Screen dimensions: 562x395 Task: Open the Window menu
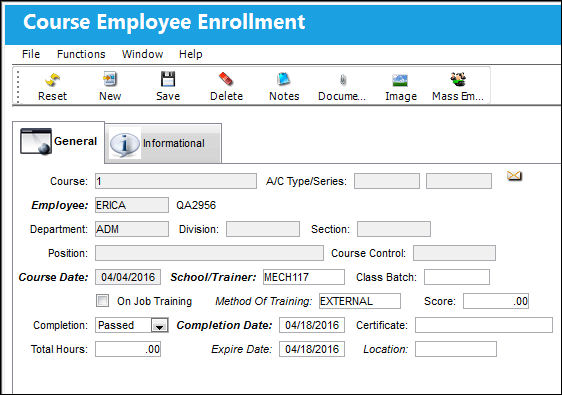[x=142, y=54]
